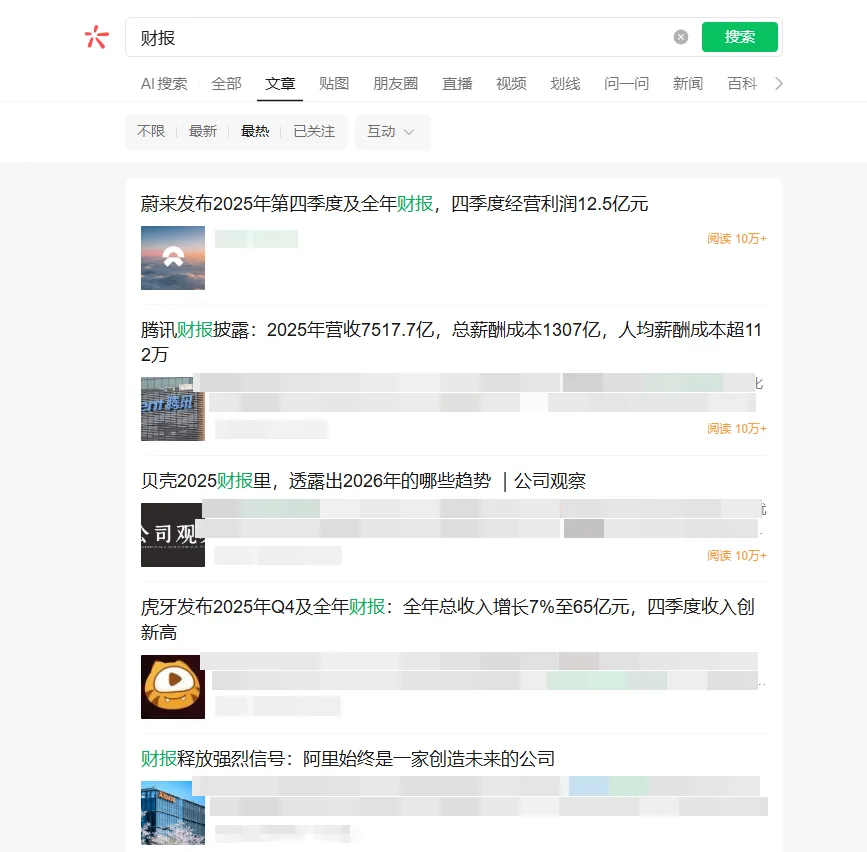Screen dimensions: 867x852
Task: Select the 最热 sort filter
Action: (255, 131)
